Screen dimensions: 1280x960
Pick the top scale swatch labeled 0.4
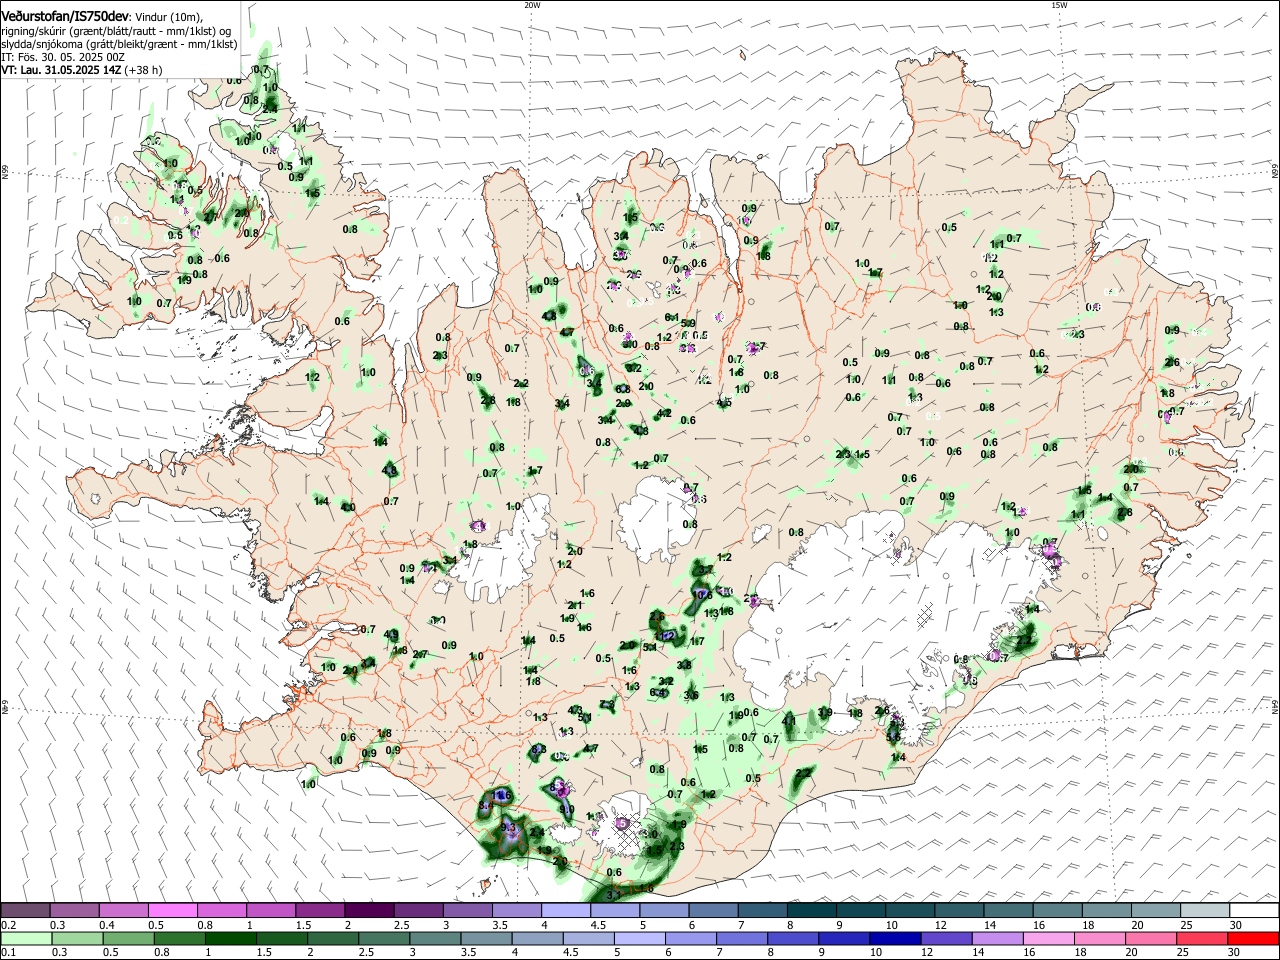pyautogui.click(x=123, y=910)
